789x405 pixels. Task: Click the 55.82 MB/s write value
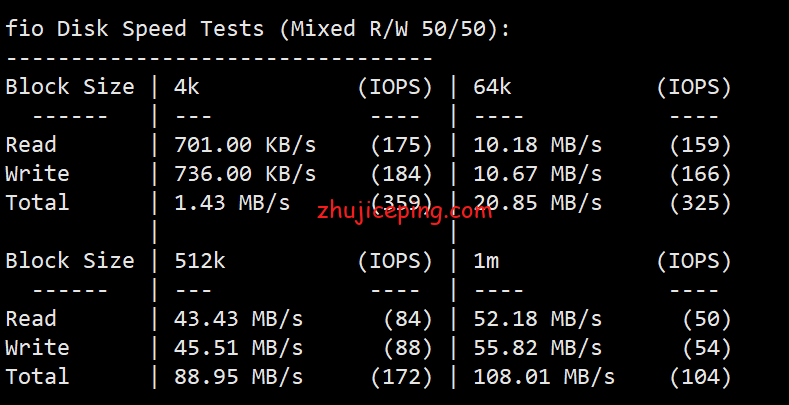[537, 348]
